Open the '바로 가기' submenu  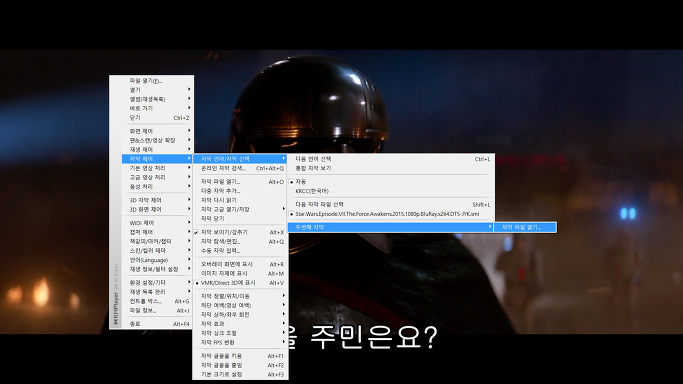[157, 108]
